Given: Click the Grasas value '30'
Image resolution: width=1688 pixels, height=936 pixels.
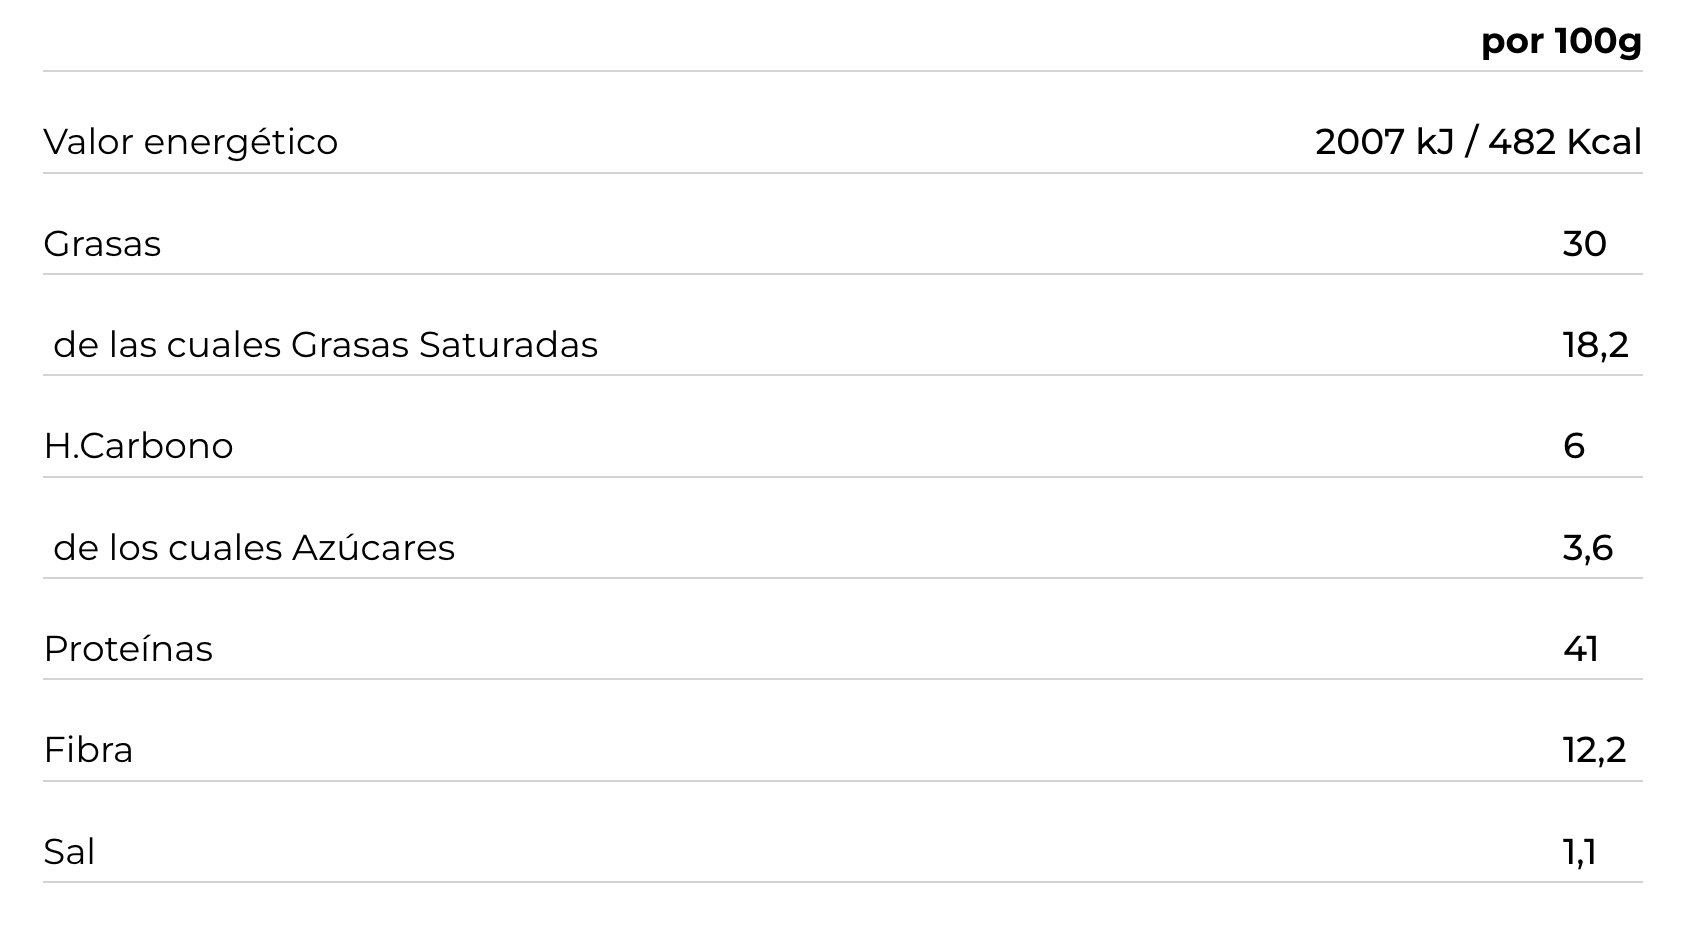Looking at the screenshot, I should [1584, 244].
